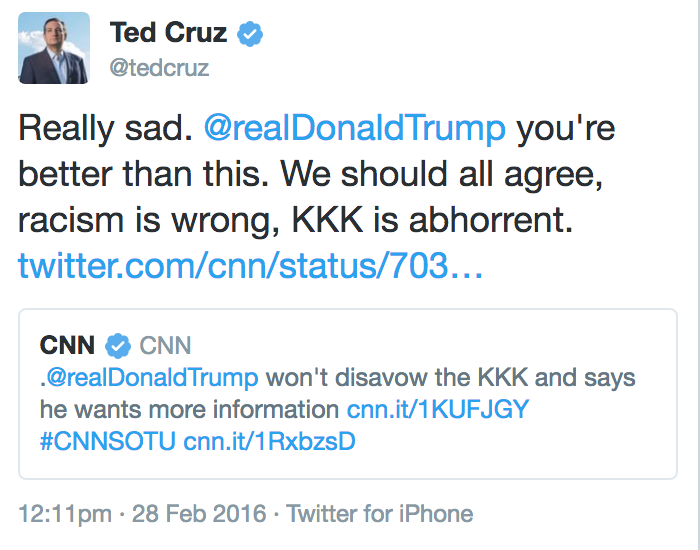Viewport: 700px width, 550px height.
Task: Click the gray CNN handle text
Action: (165, 345)
